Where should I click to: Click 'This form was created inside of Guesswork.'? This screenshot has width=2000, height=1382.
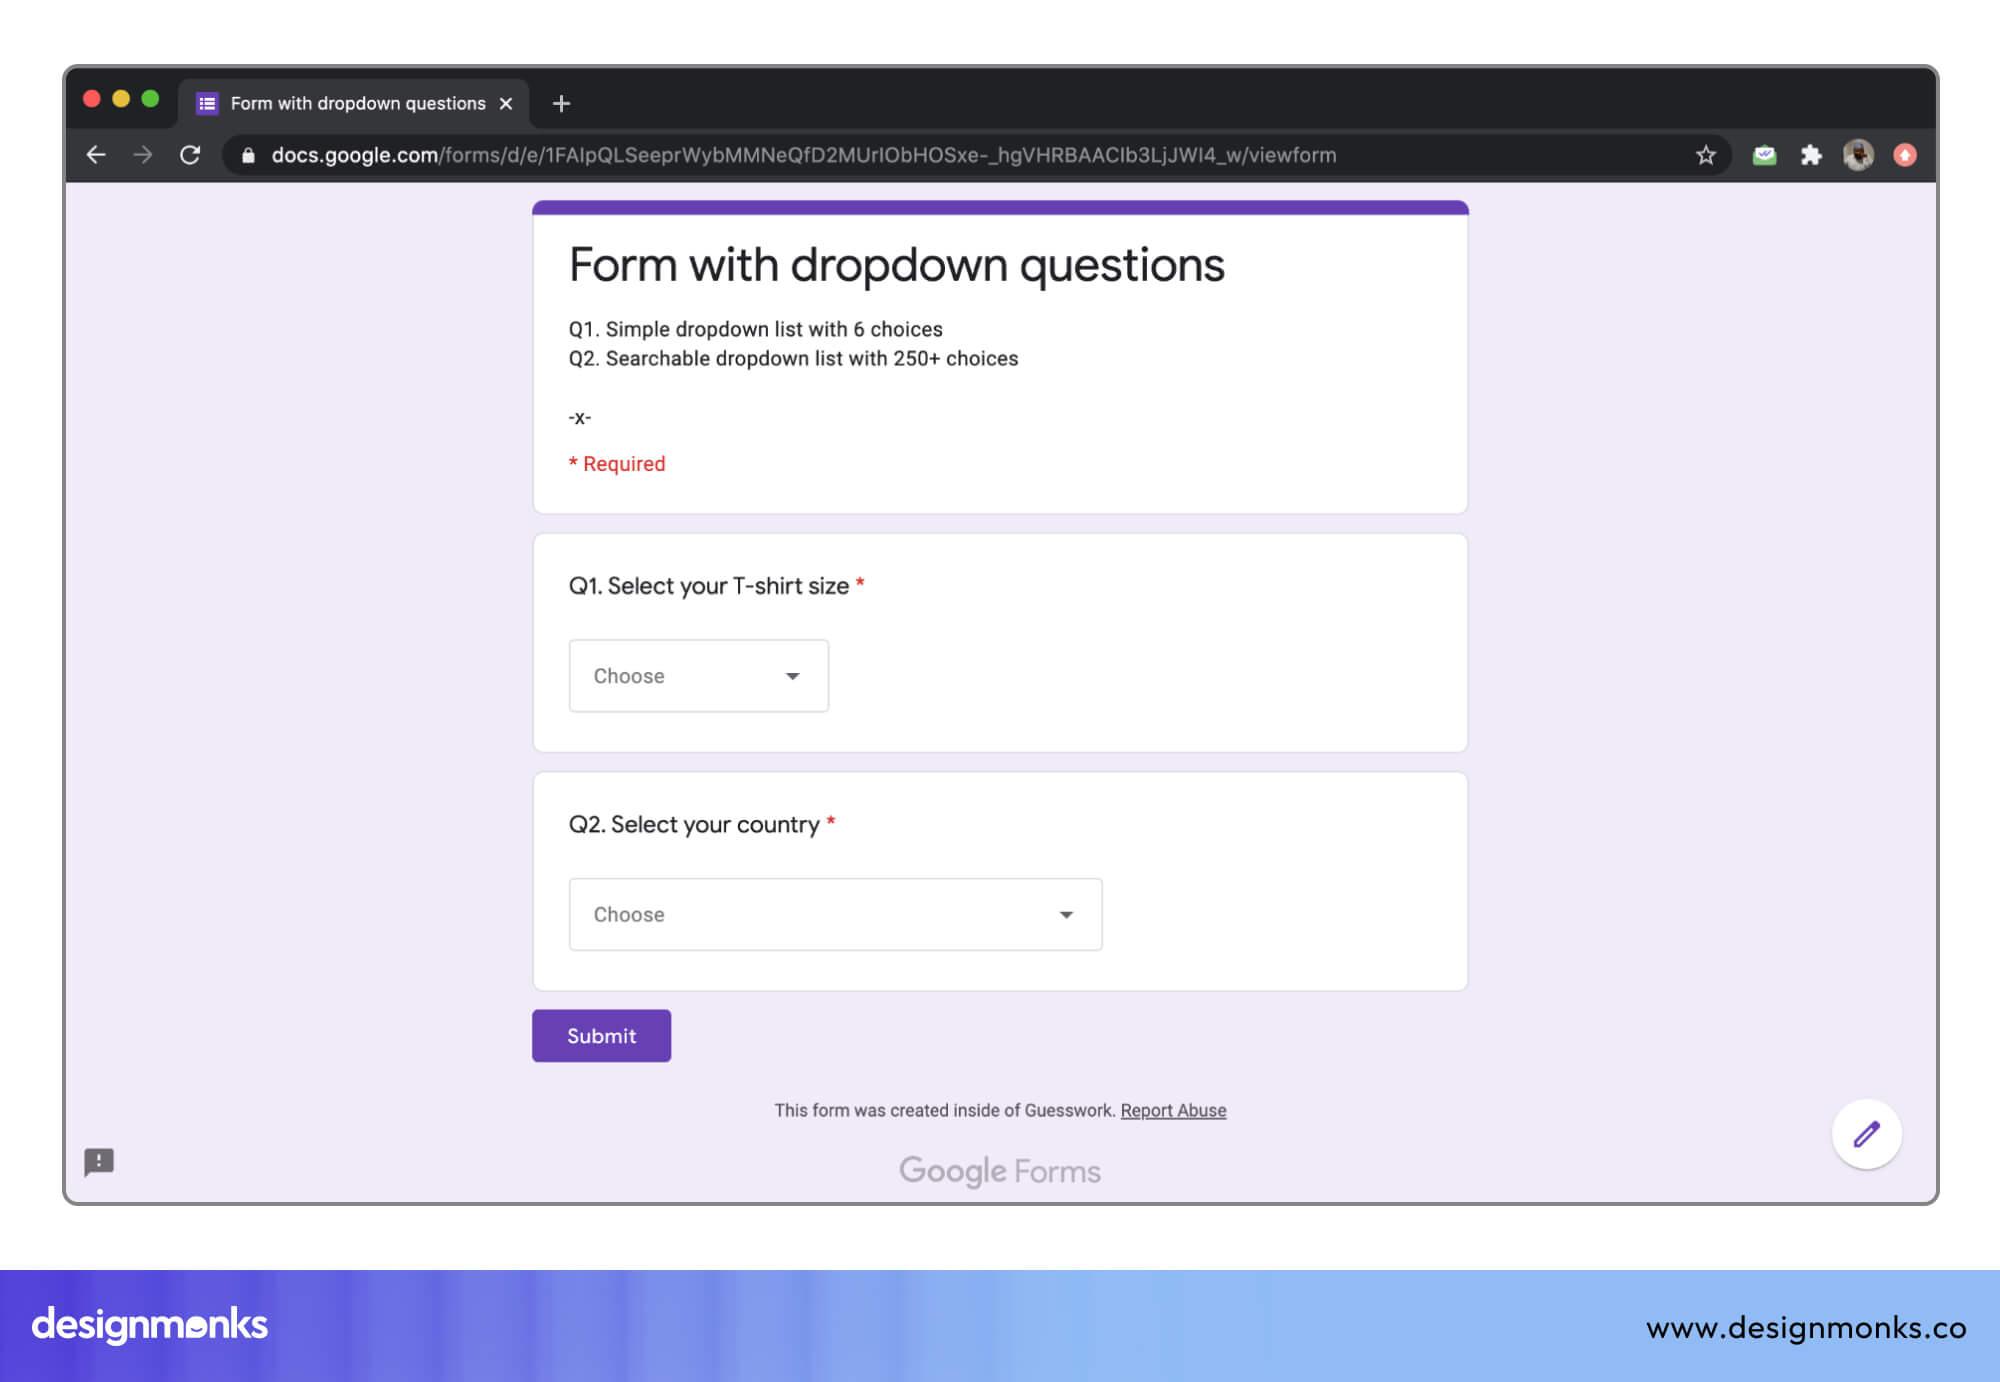coord(944,1110)
